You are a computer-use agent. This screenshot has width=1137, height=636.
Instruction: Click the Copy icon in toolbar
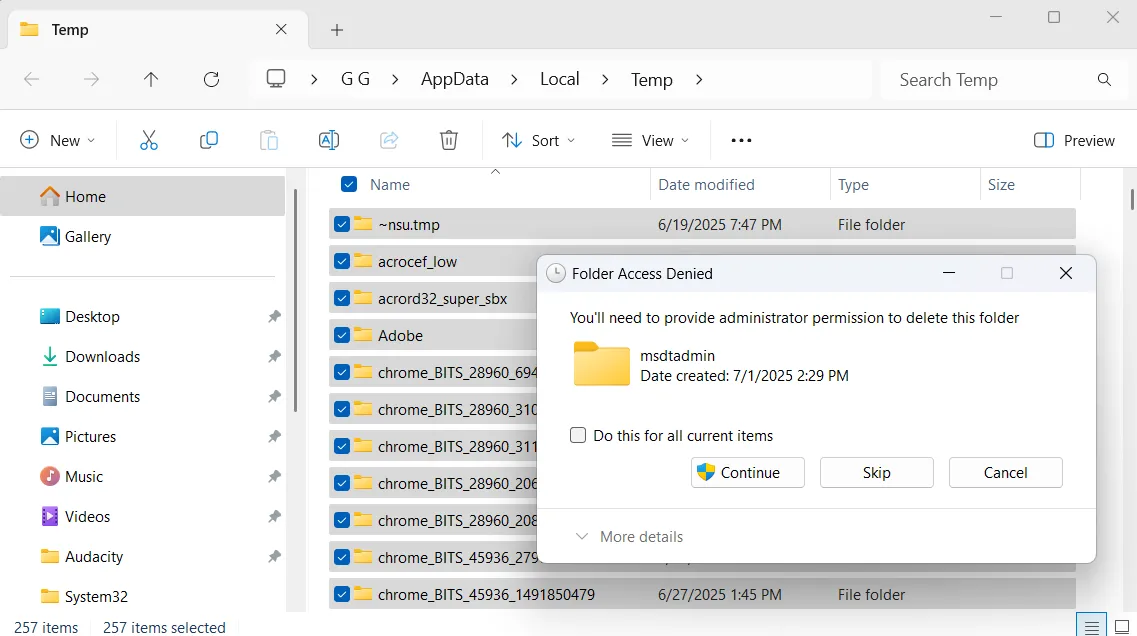[x=209, y=141]
